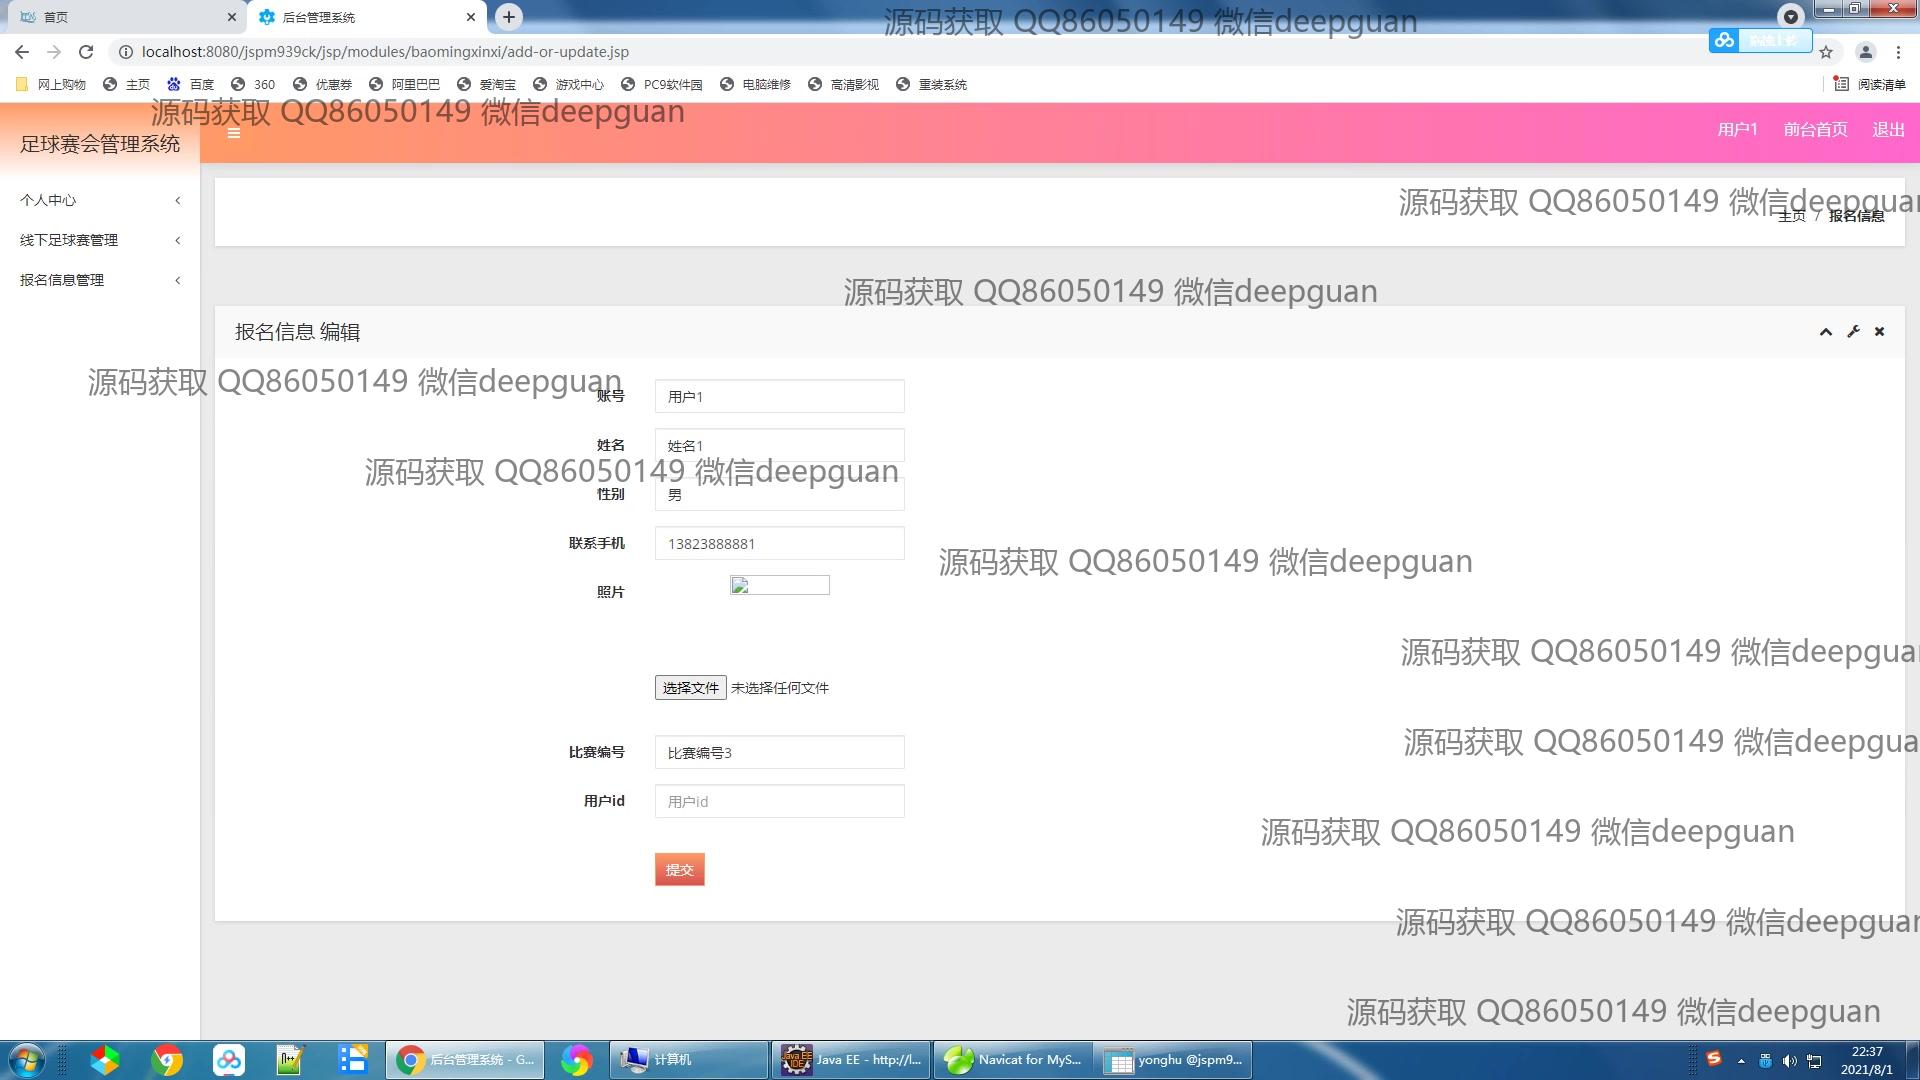Click the 用户id input field
Screen dimensions: 1920x1080
click(779, 802)
